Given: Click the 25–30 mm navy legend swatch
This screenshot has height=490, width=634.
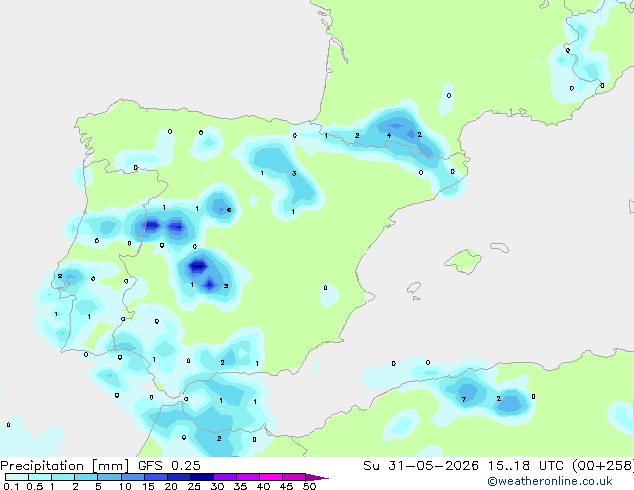Looking at the screenshot, I should [201, 477].
